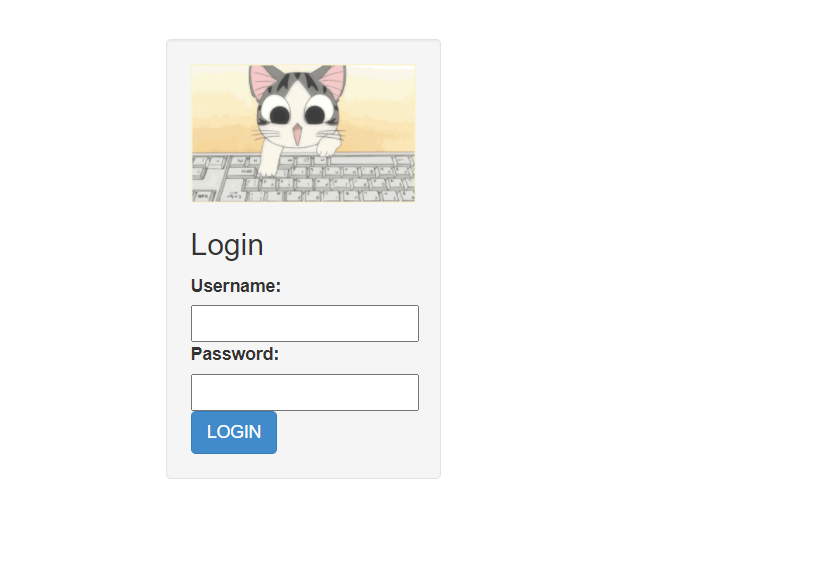The height and width of the screenshot is (574, 814).
Task: Click the cartoon cat banner image
Action: coord(303,133)
